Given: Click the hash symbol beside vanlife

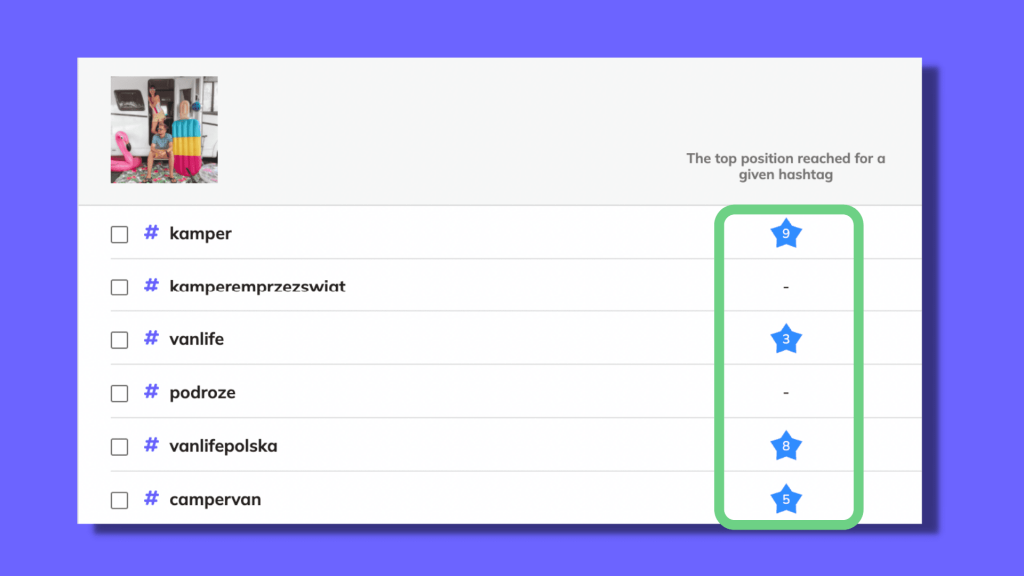Looking at the screenshot, I should tap(152, 338).
